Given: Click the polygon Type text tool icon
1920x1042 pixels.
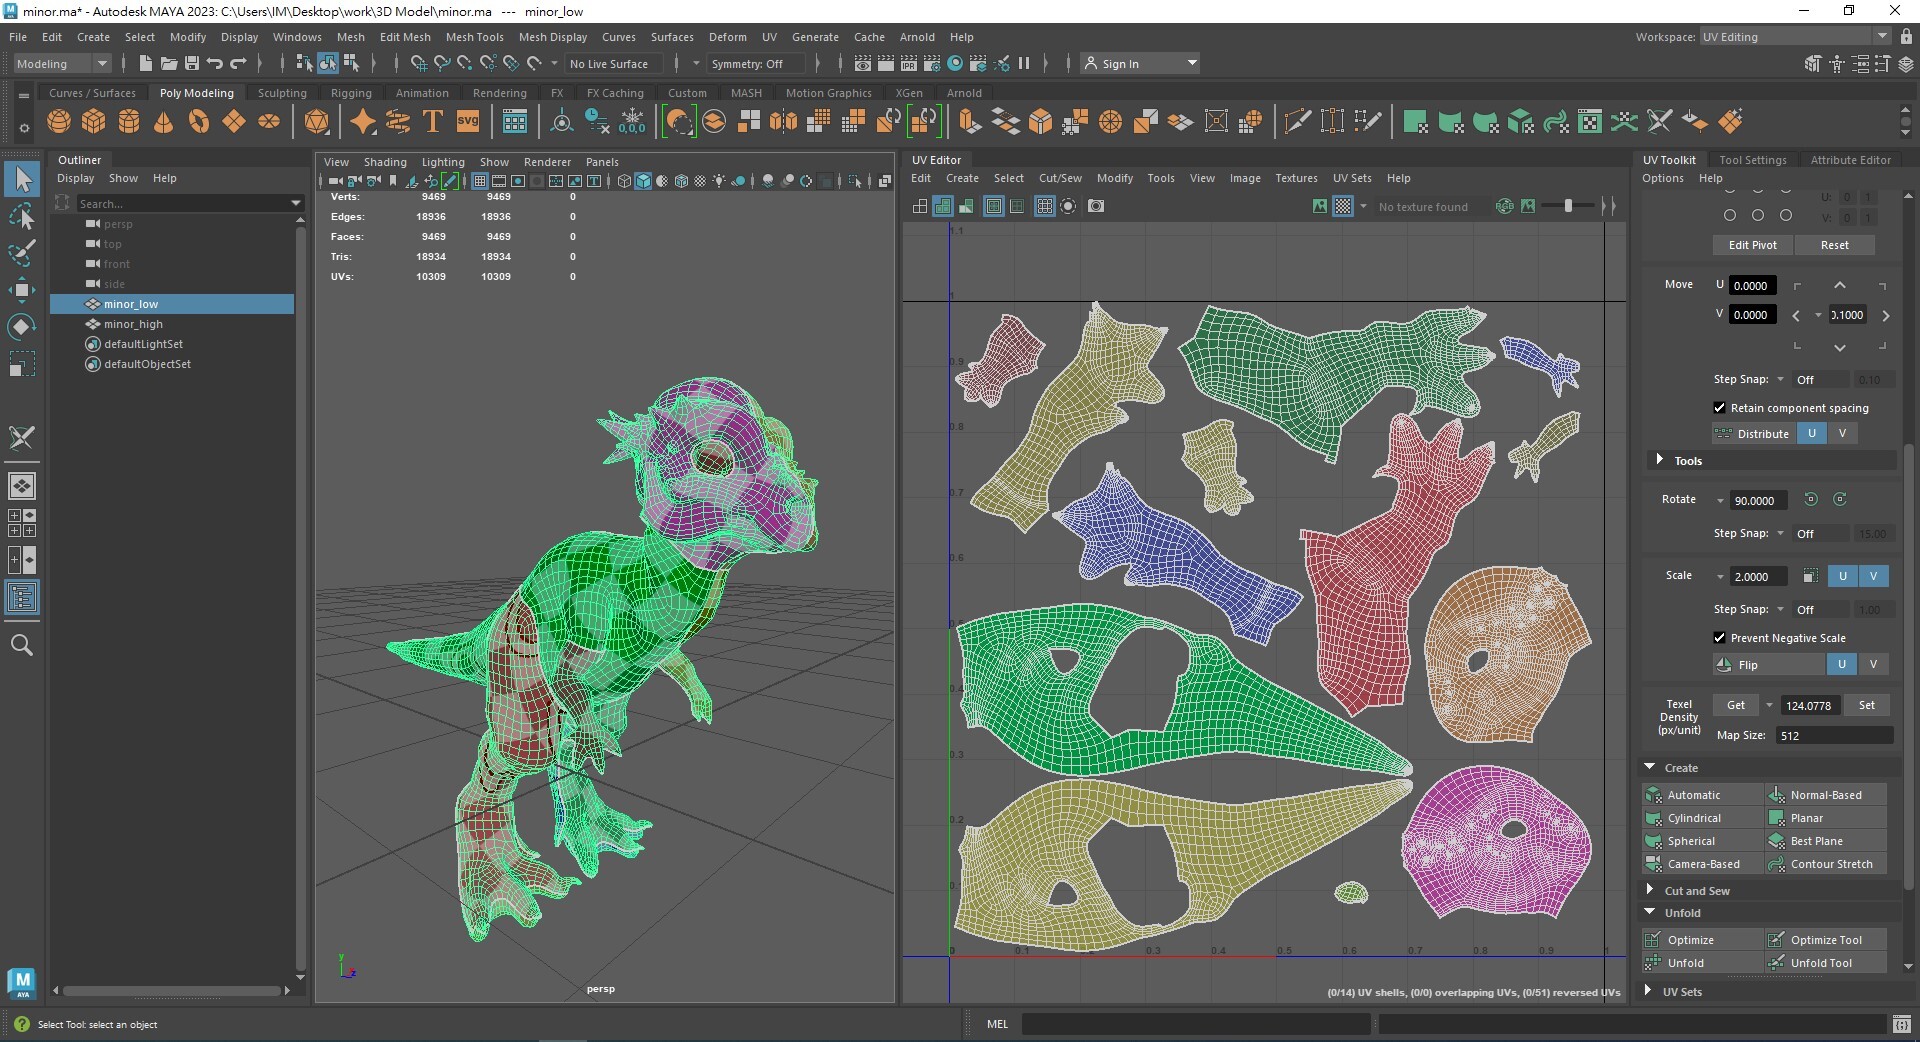Looking at the screenshot, I should (x=433, y=122).
